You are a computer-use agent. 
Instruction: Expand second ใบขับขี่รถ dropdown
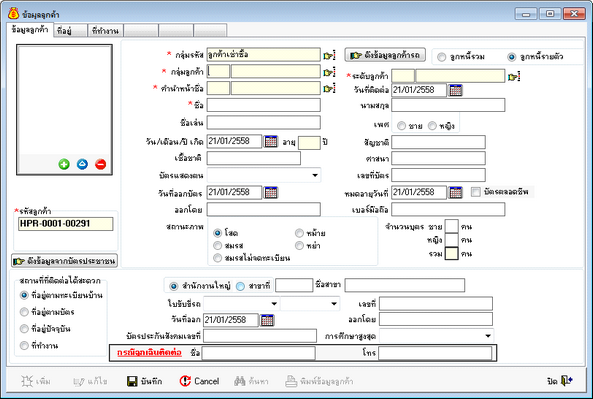pos(334,304)
